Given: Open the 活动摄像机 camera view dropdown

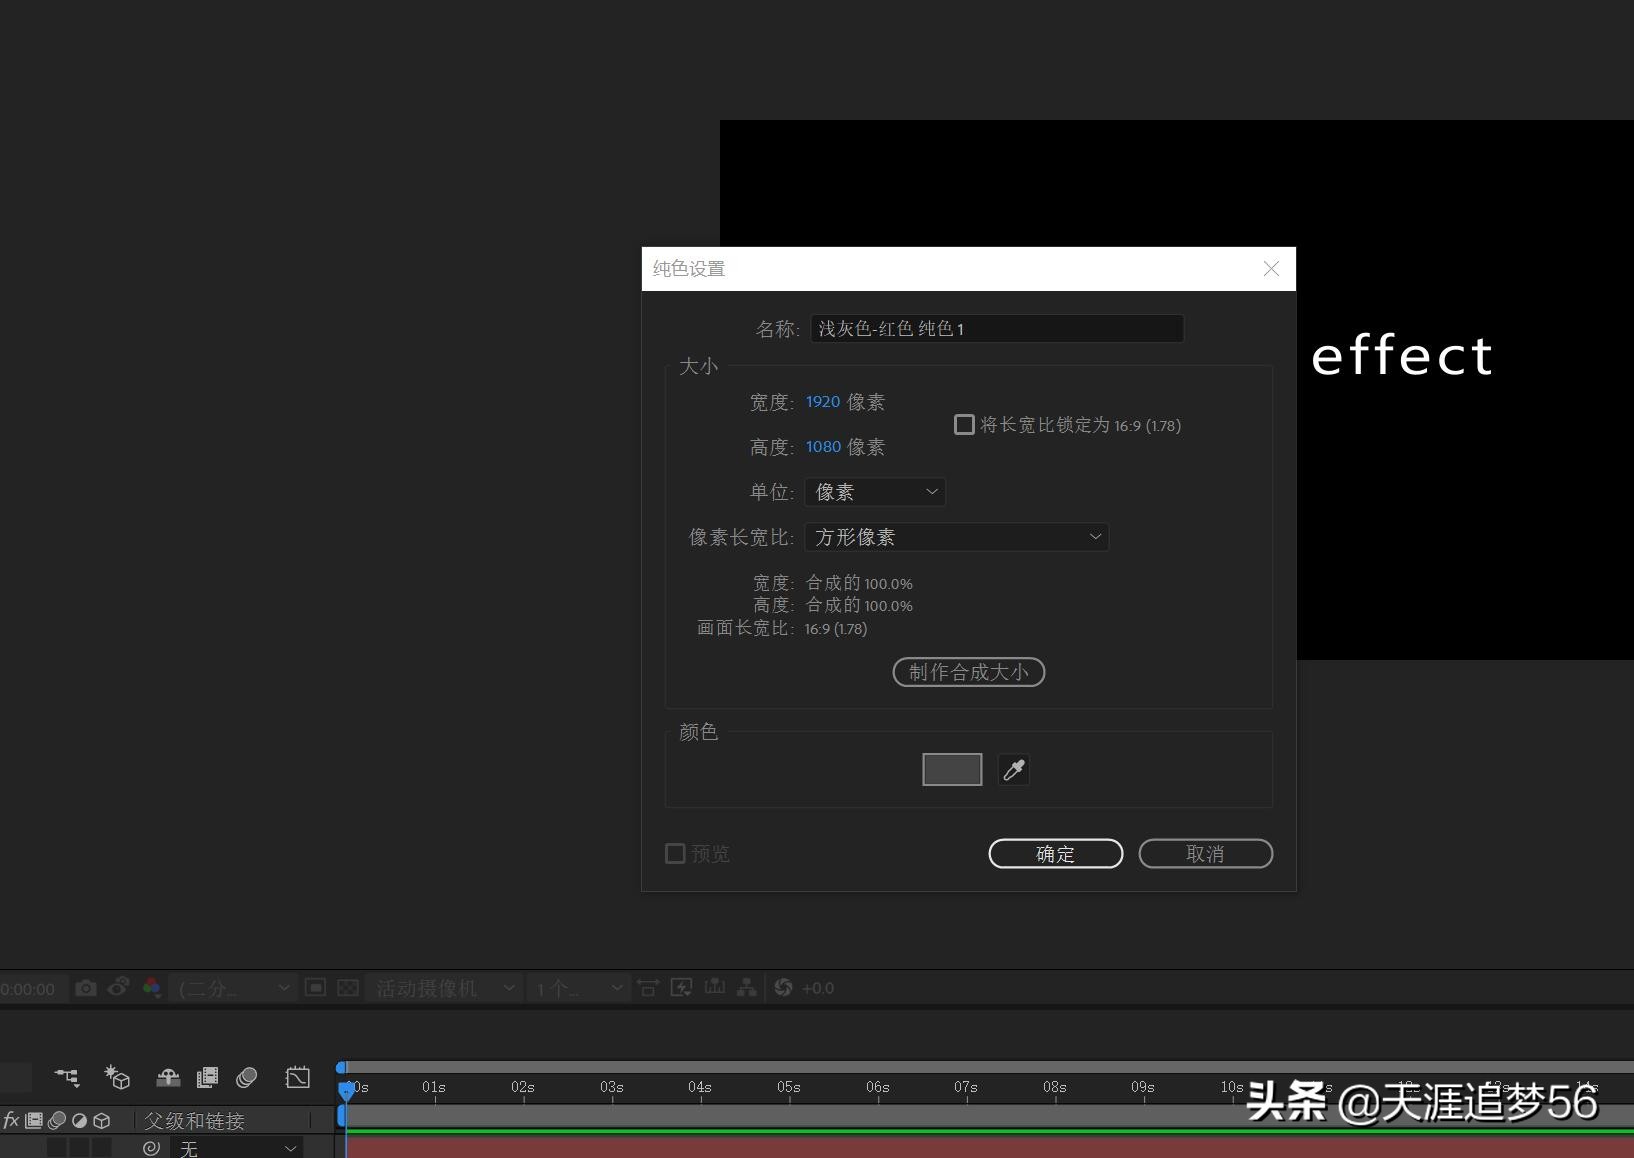Looking at the screenshot, I should (x=443, y=988).
